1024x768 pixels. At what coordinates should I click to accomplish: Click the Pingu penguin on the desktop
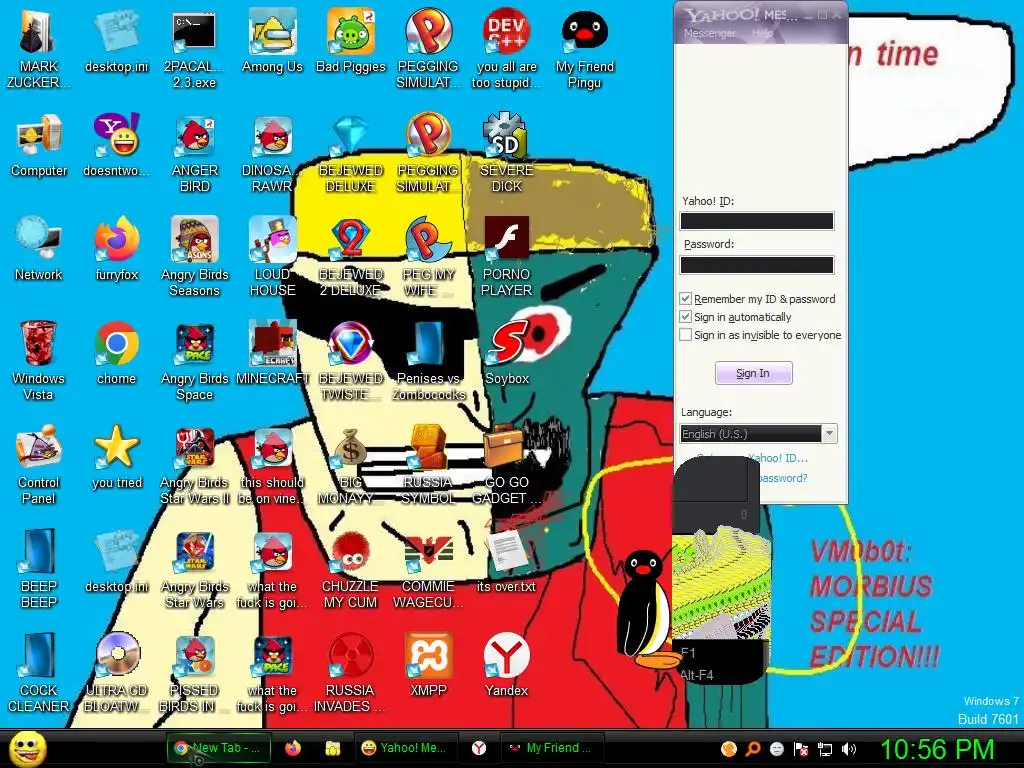point(648,611)
